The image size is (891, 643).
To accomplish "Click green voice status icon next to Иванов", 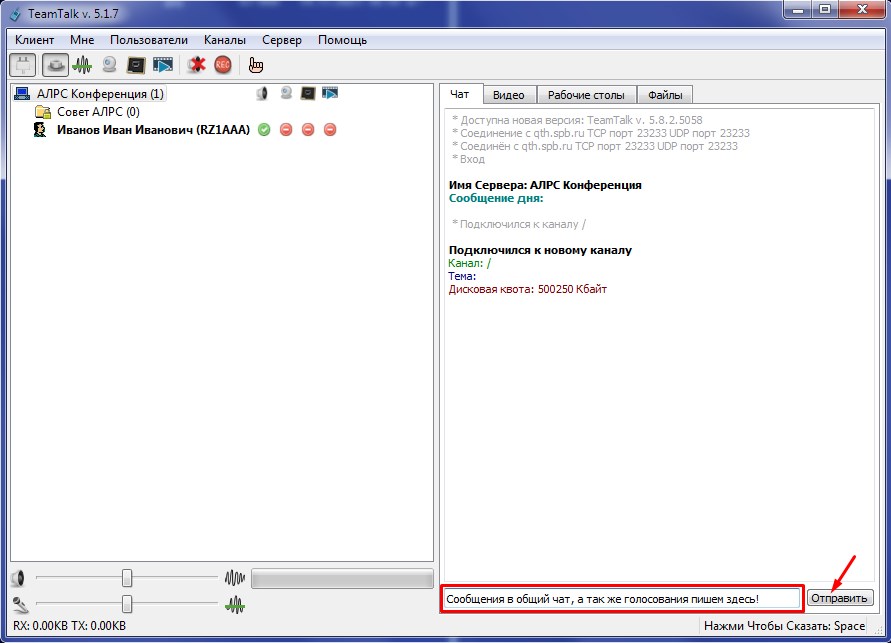I will coord(264,130).
